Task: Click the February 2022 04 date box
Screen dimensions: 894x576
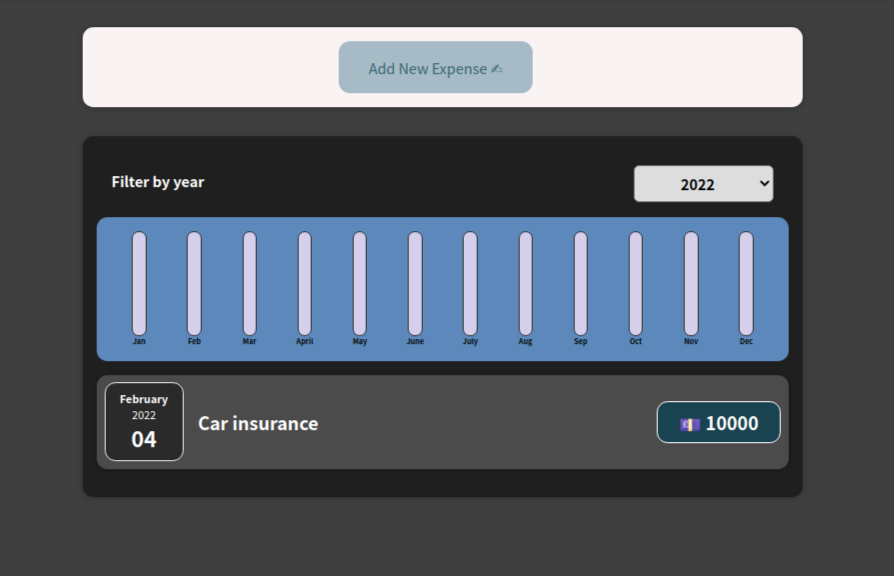Action: coord(144,421)
